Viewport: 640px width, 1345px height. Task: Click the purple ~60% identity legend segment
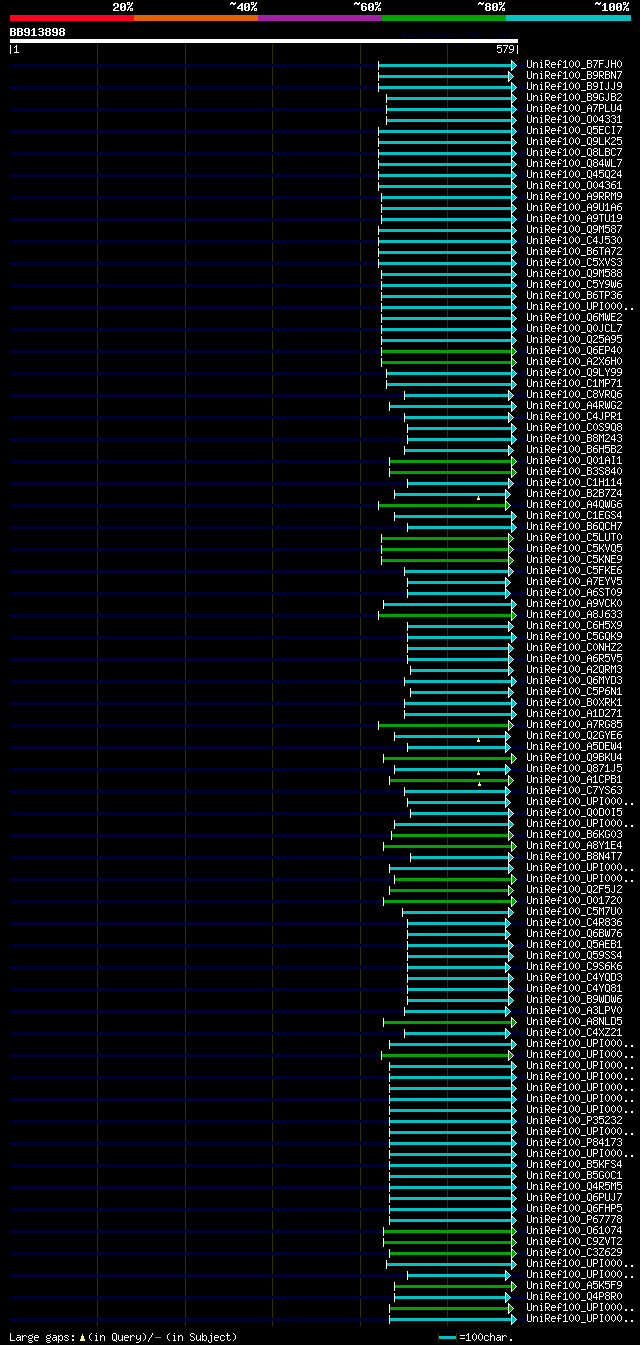(x=320, y=17)
